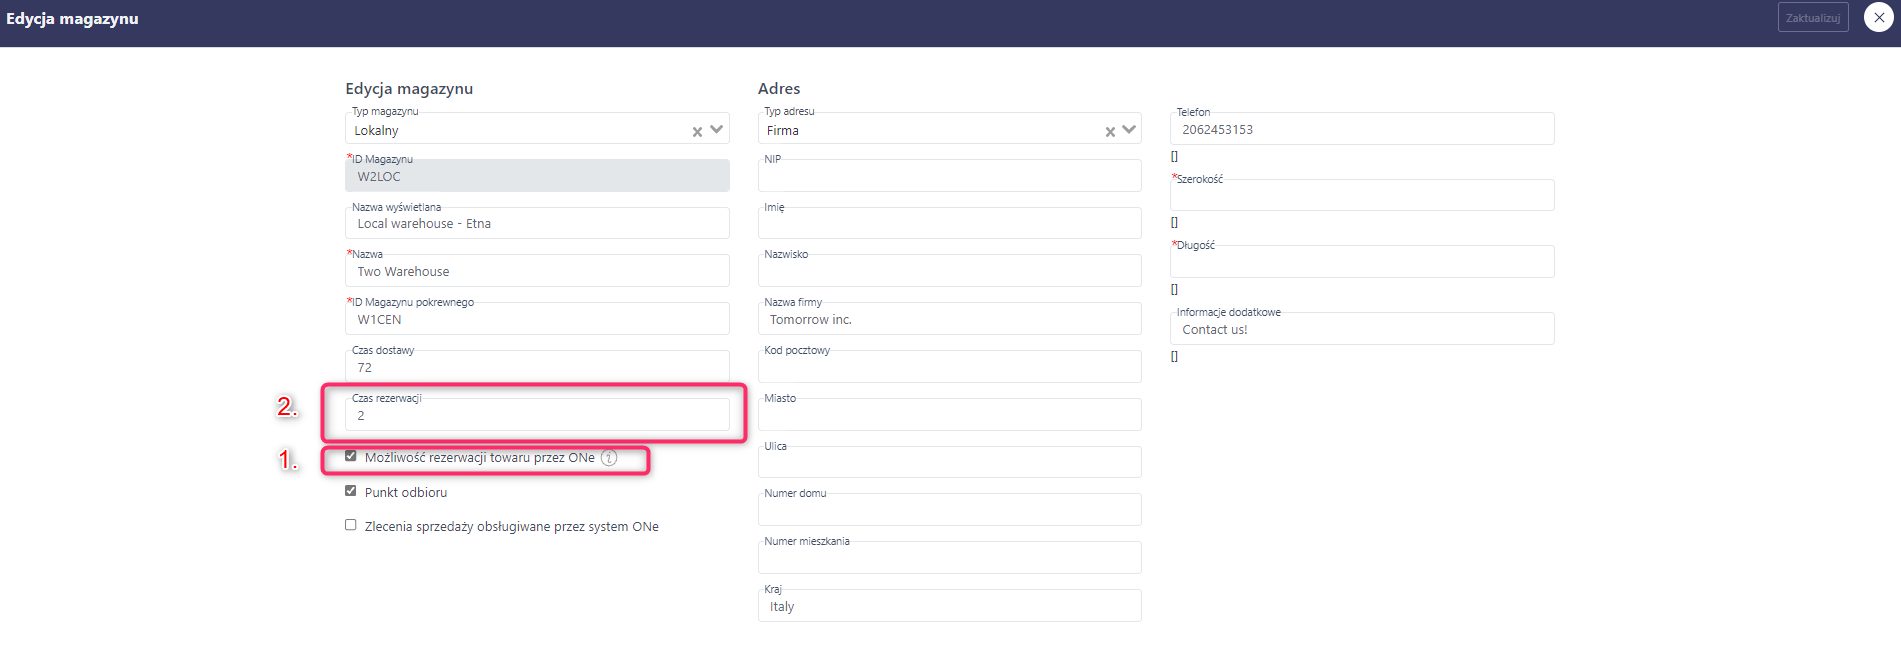Expand the Typ adresu dropdown arrow
The height and width of the screenshot is (647, 1901).
click(x=1130, y=130)
